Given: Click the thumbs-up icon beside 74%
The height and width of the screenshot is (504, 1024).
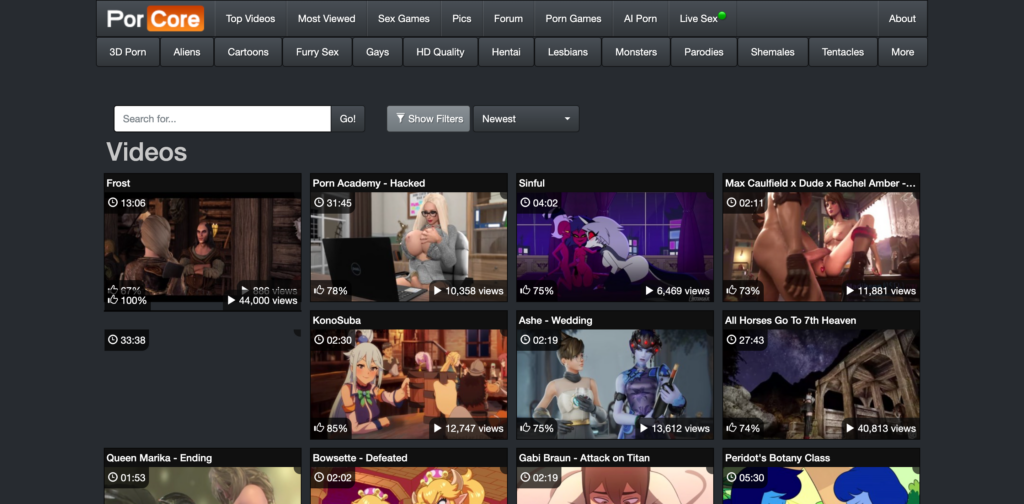Looking at the screenshot, I should (731, 428).
